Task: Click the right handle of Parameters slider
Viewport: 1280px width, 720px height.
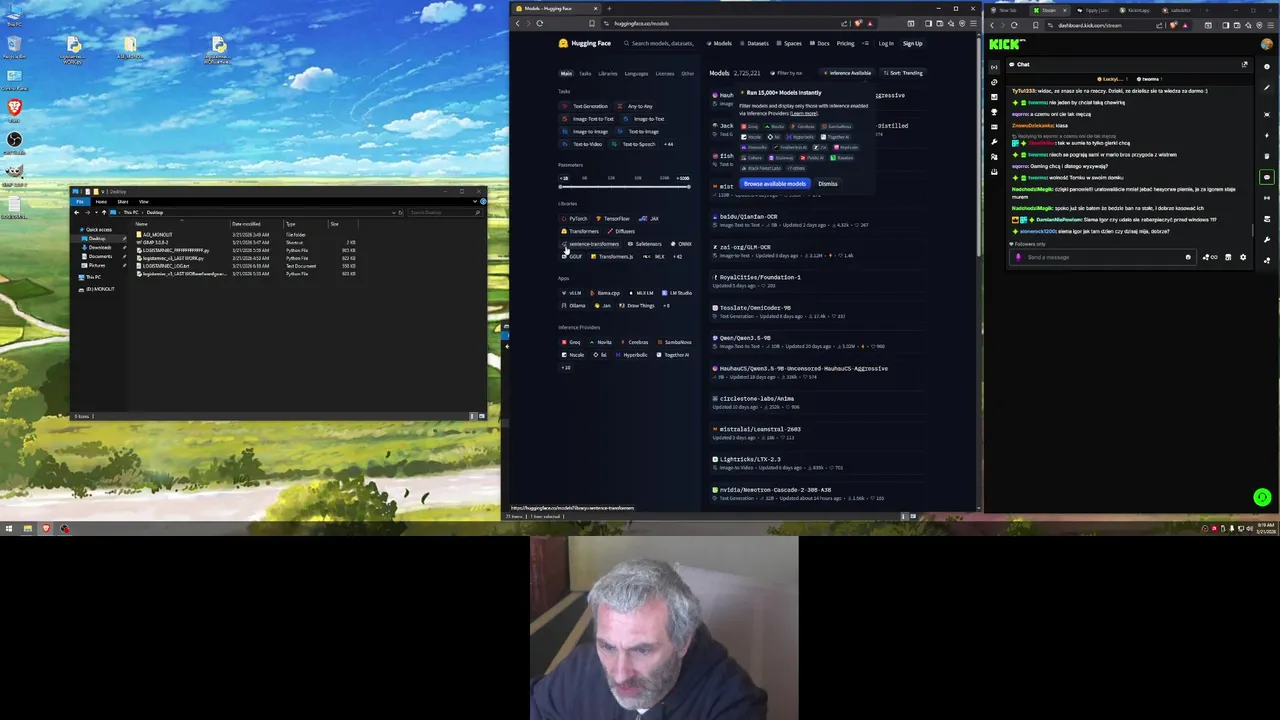Action: [x=689, y=187]
